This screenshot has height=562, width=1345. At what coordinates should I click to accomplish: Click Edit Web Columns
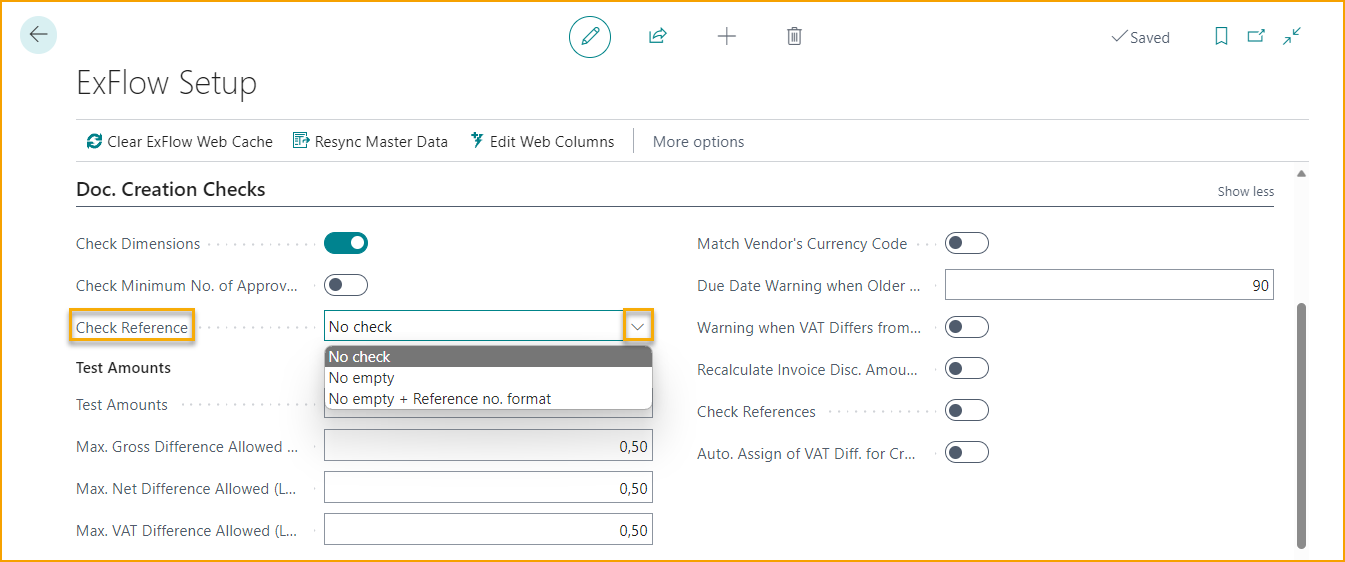[x=542, y=142]
